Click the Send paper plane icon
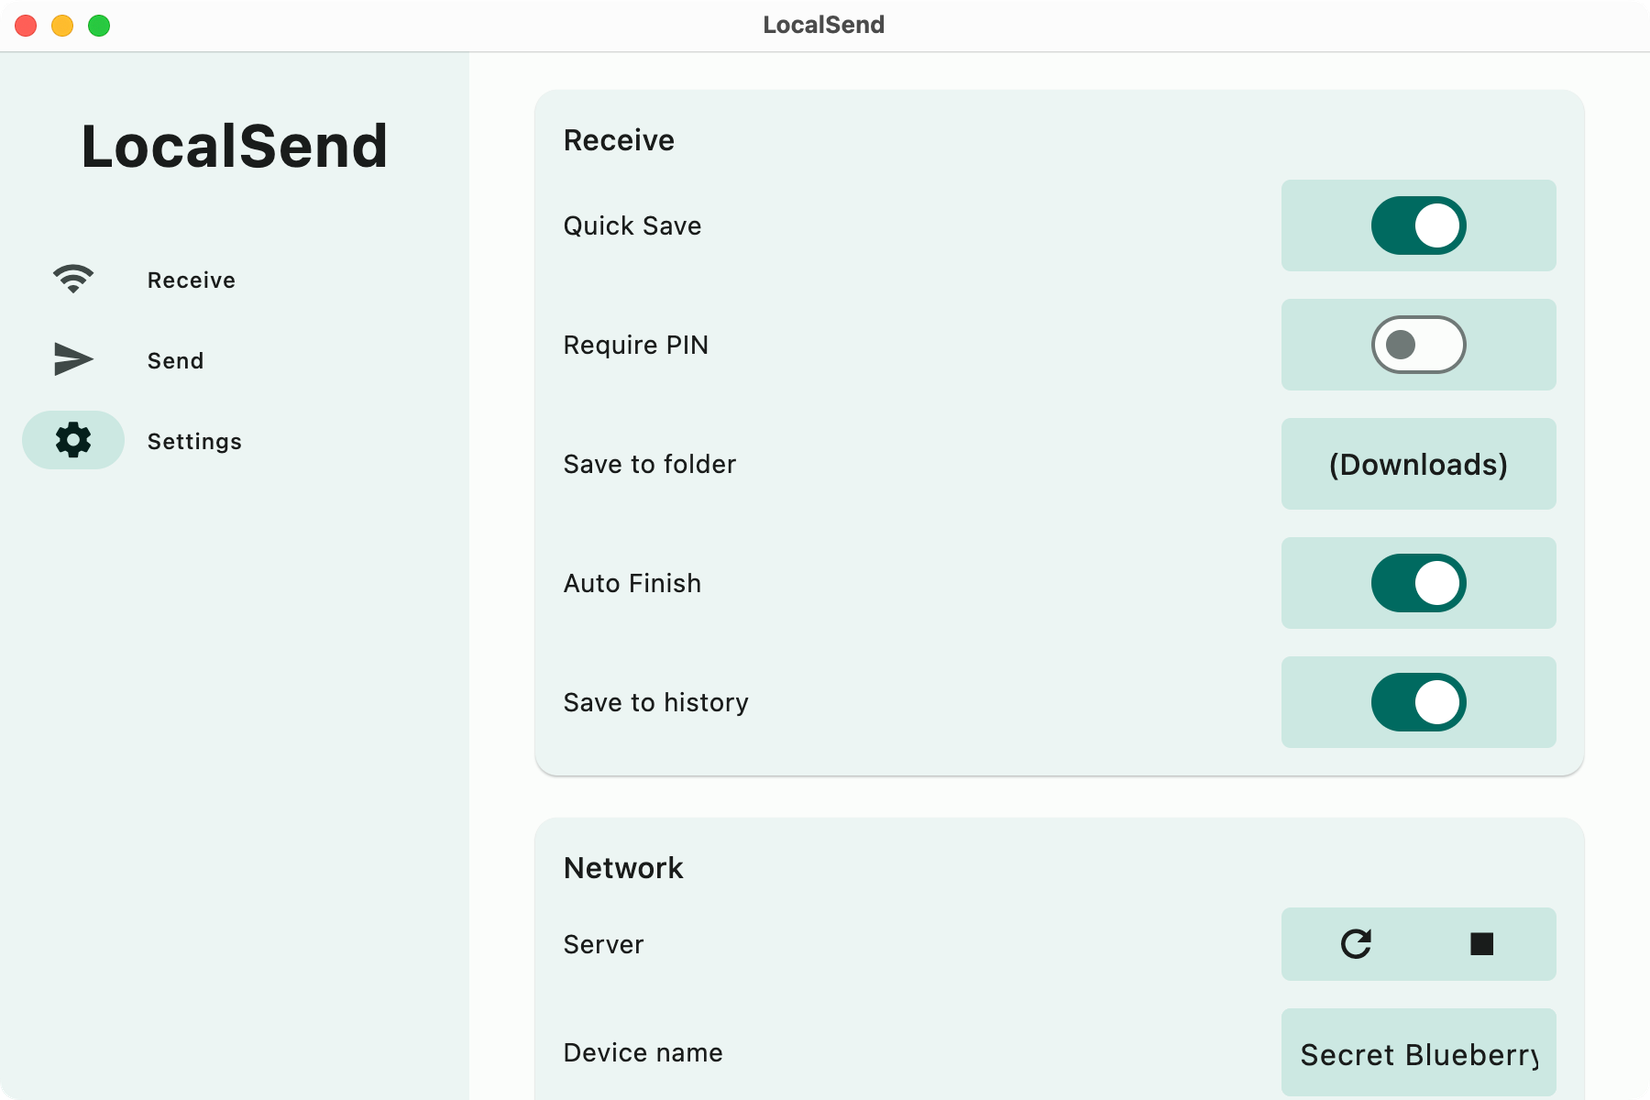Screen dimensions: 1650x1100 pos(71,359)
